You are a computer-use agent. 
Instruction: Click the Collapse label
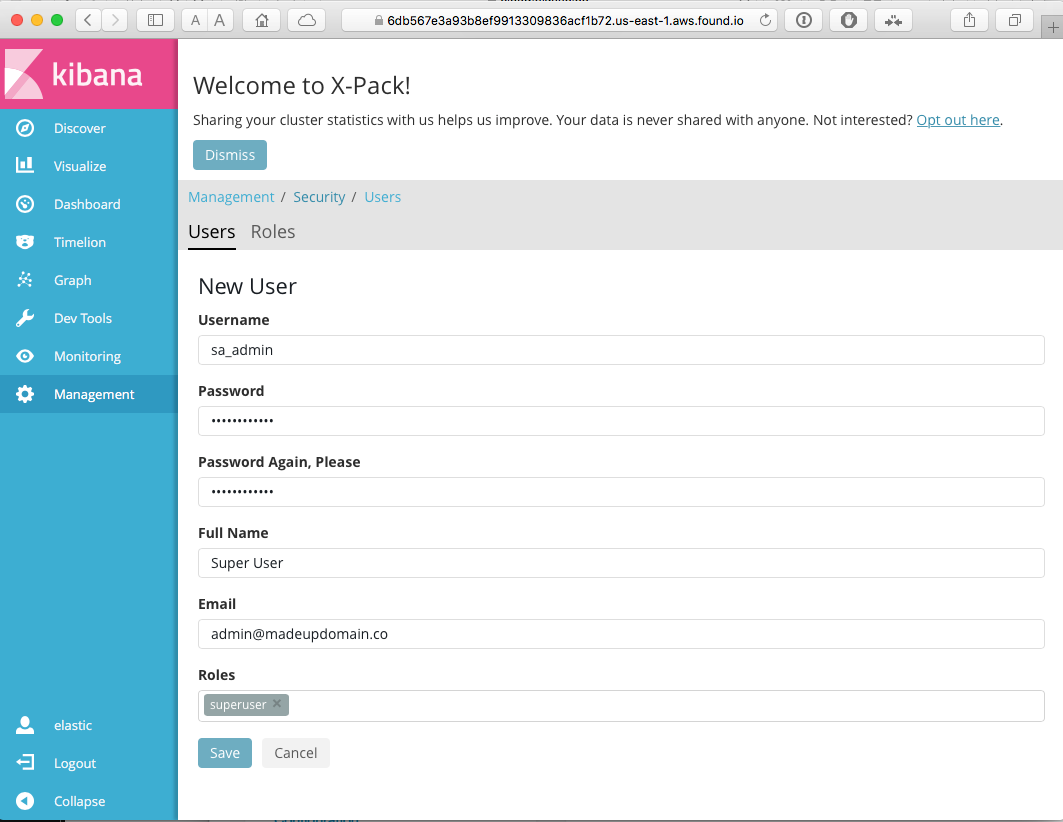79,801
